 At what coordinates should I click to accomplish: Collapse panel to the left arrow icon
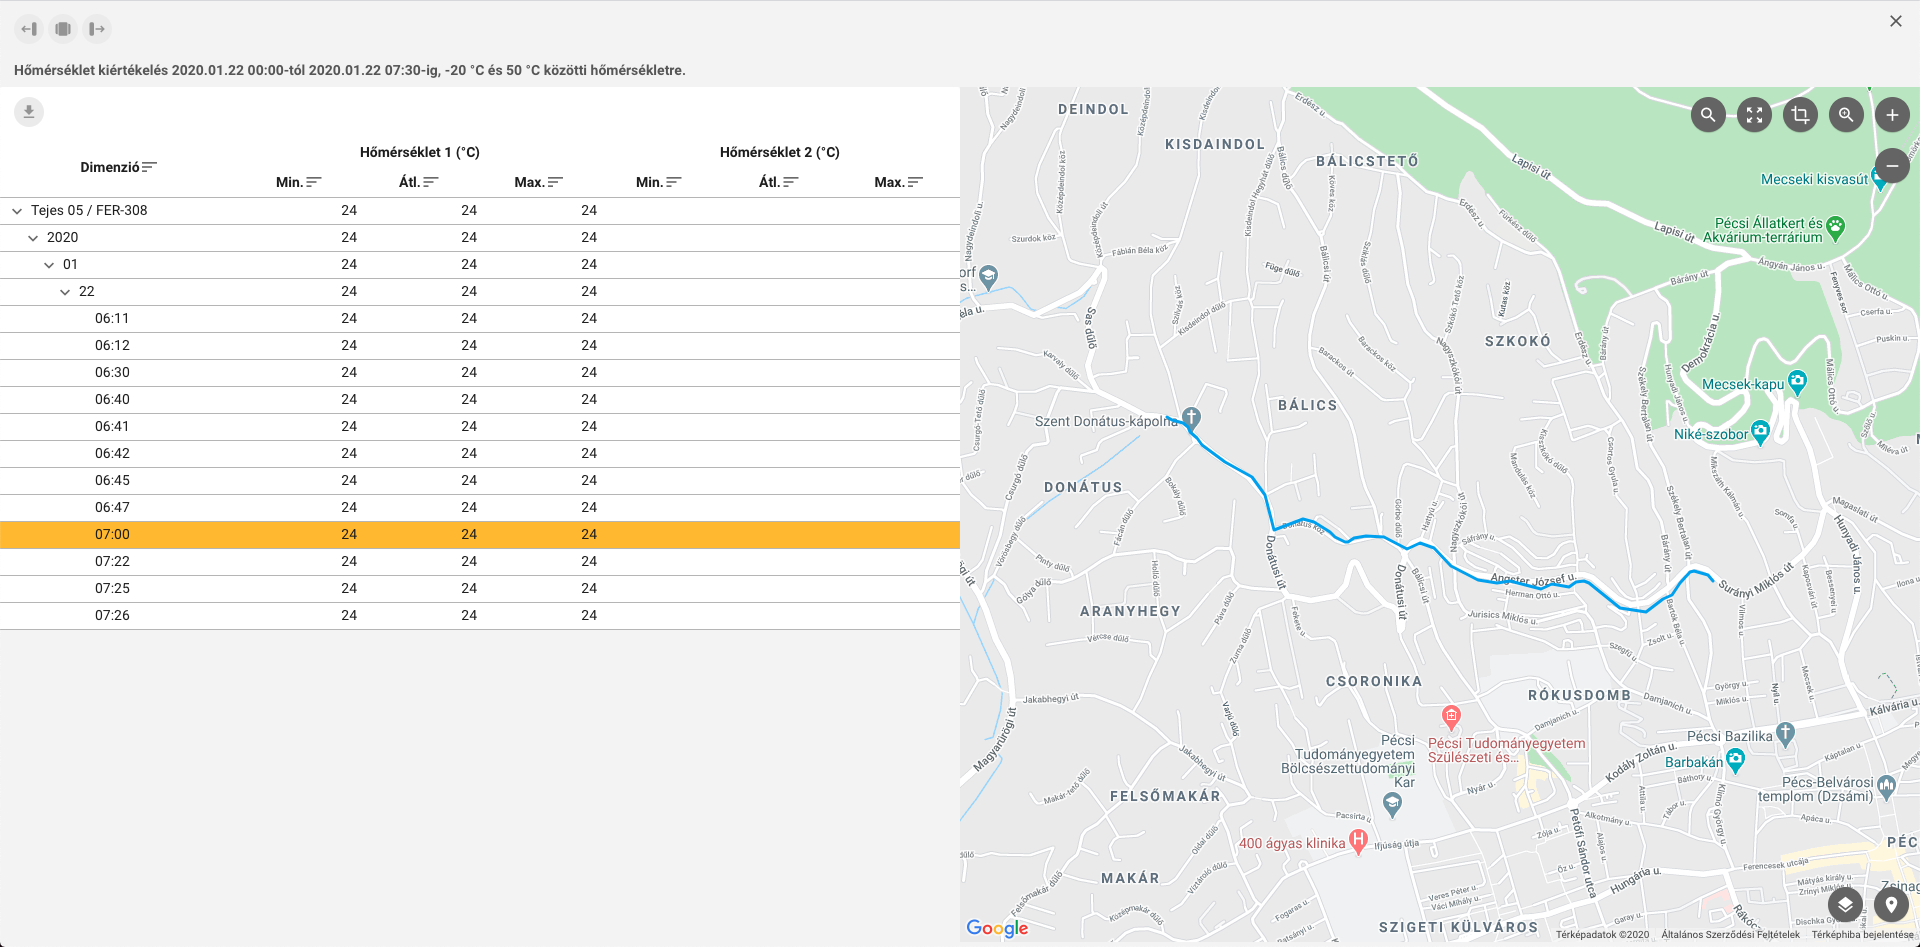(x=29, y=29)
